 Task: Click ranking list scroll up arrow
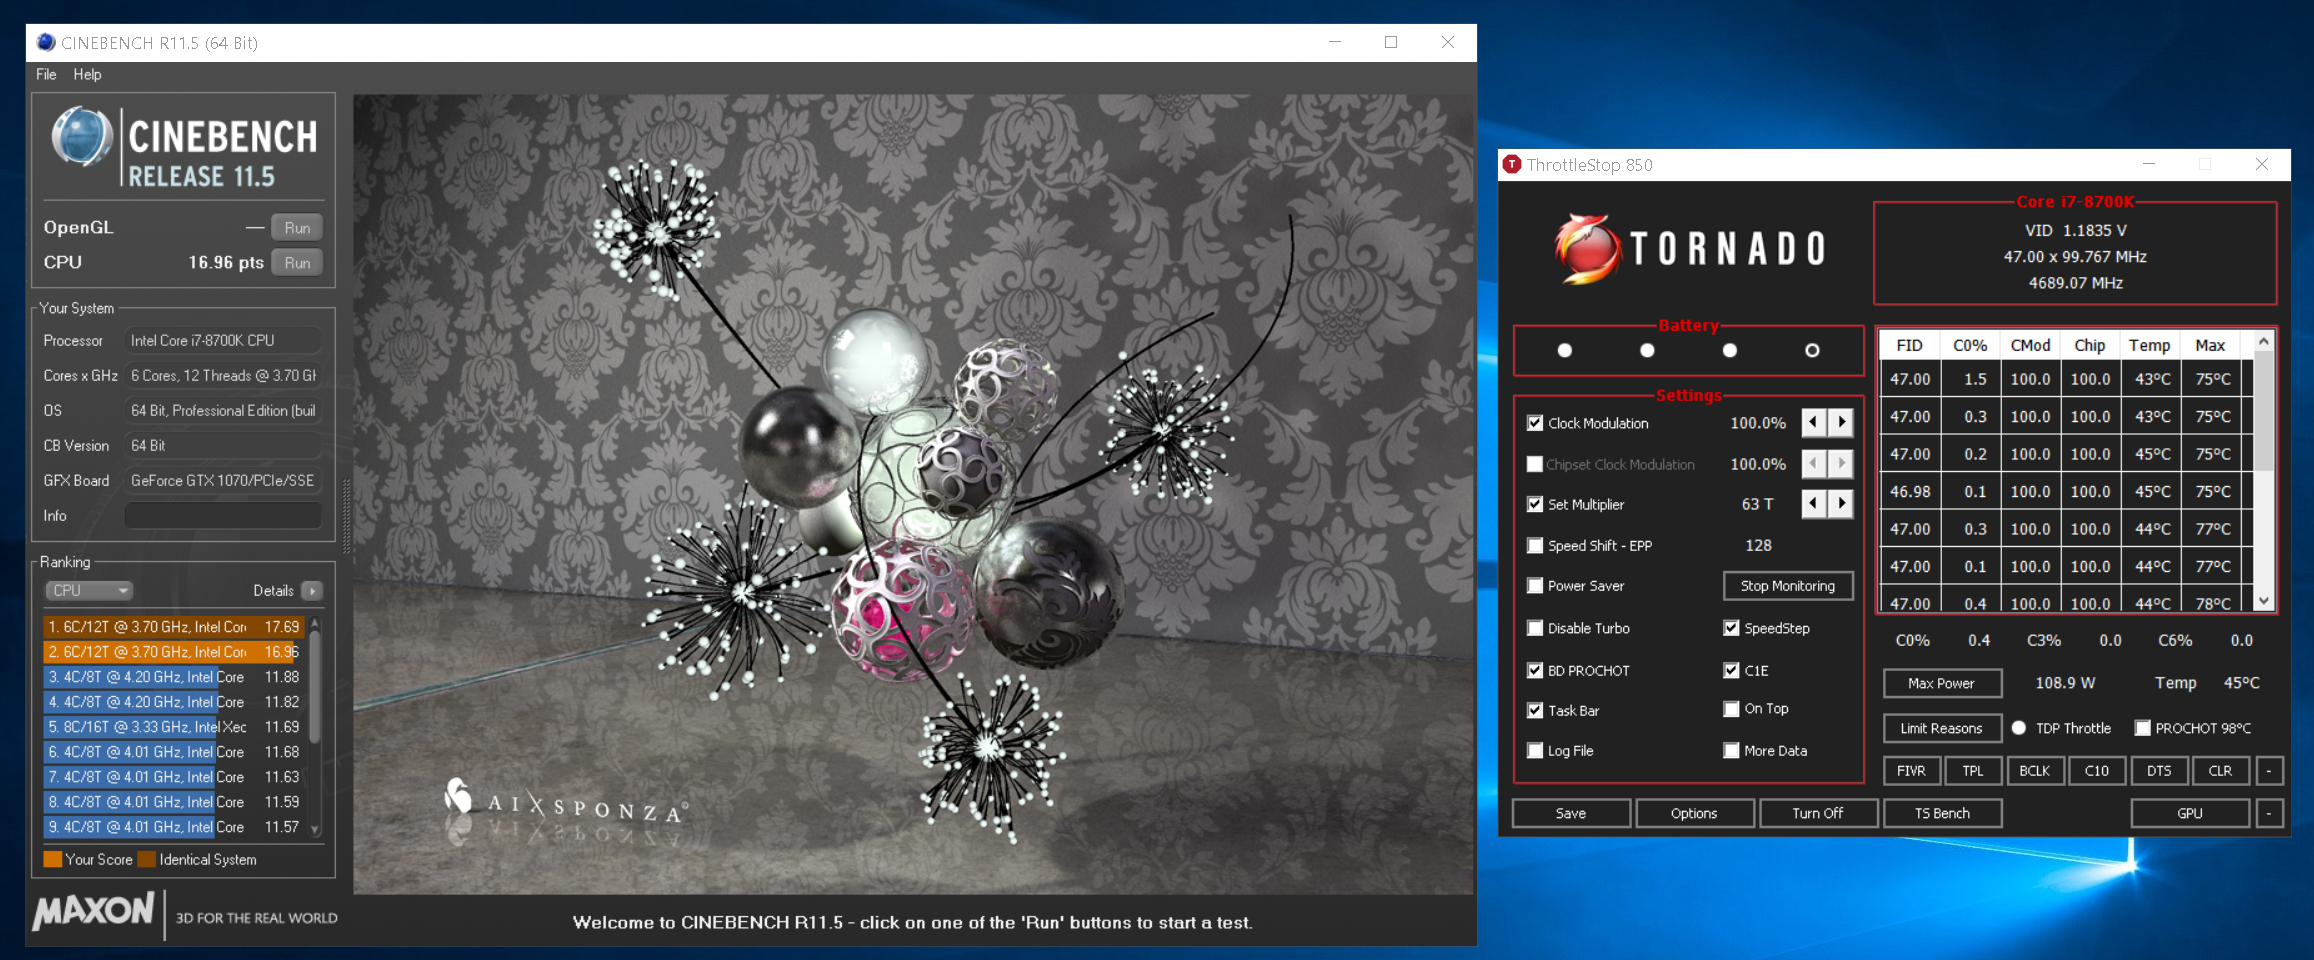click(315, 623)
